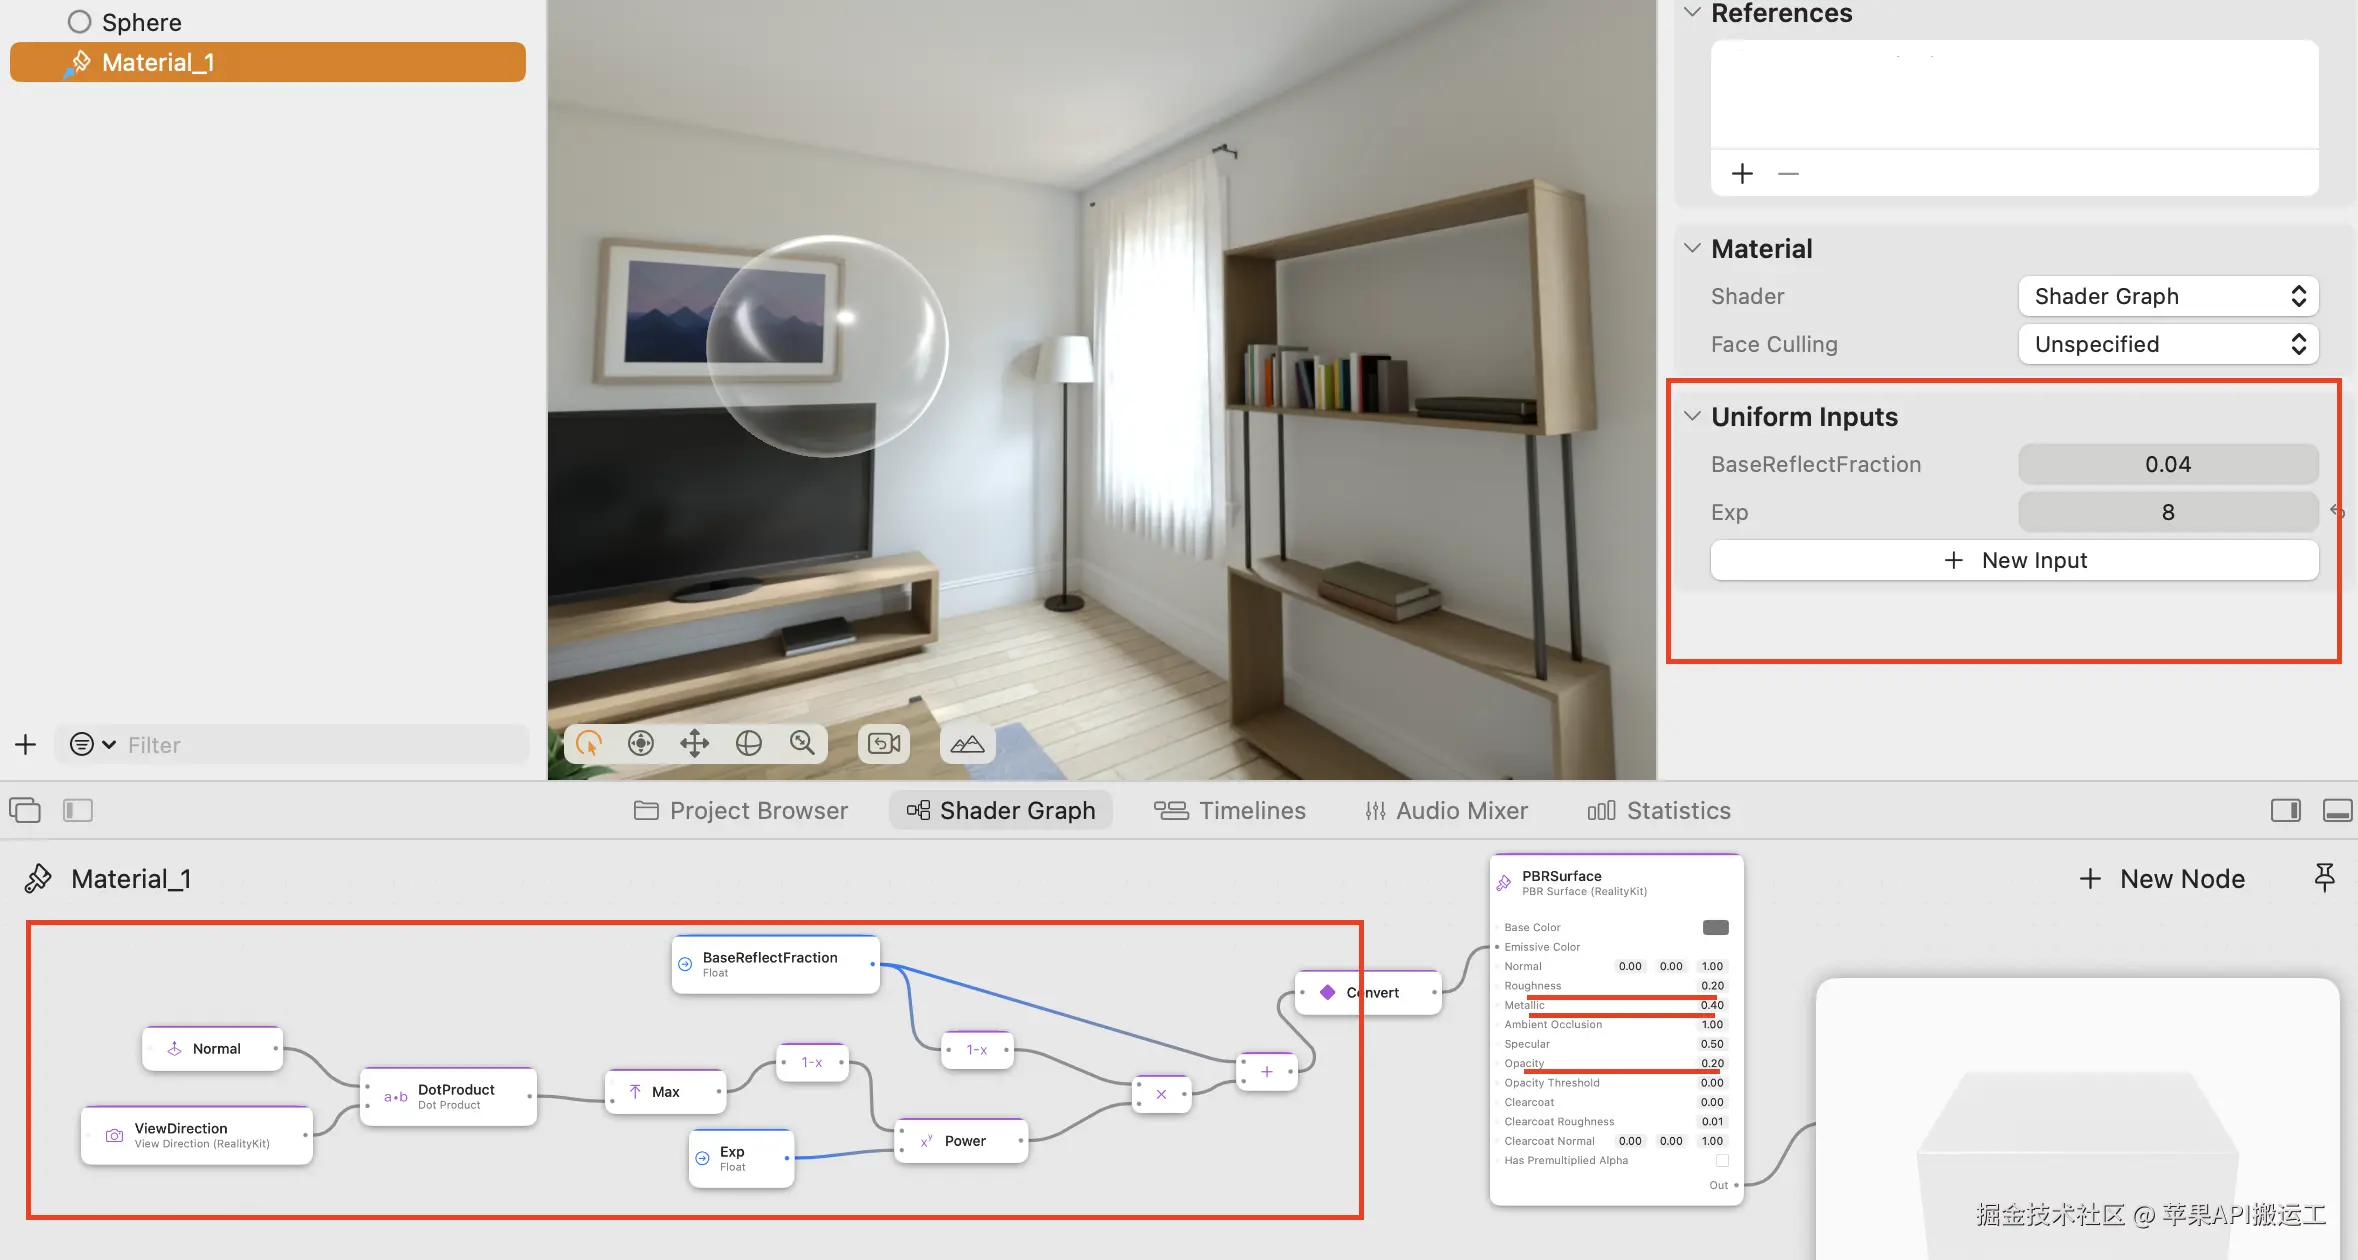Image resolution: width=2358 pixels, height=1260 pixels.
Task: Click the orbit globe viewport icon
Action: click(748, 743)
